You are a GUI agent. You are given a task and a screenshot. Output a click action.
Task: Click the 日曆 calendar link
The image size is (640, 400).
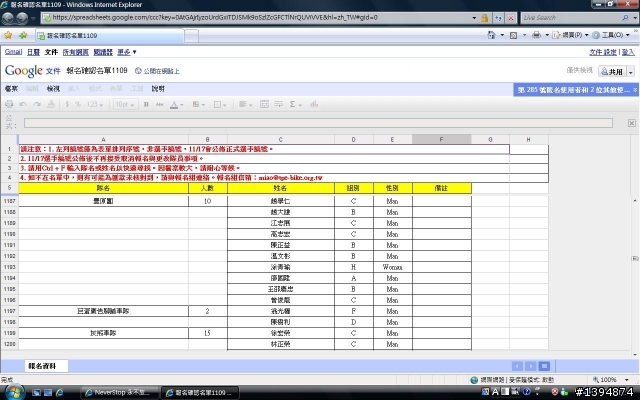point(33,52)
